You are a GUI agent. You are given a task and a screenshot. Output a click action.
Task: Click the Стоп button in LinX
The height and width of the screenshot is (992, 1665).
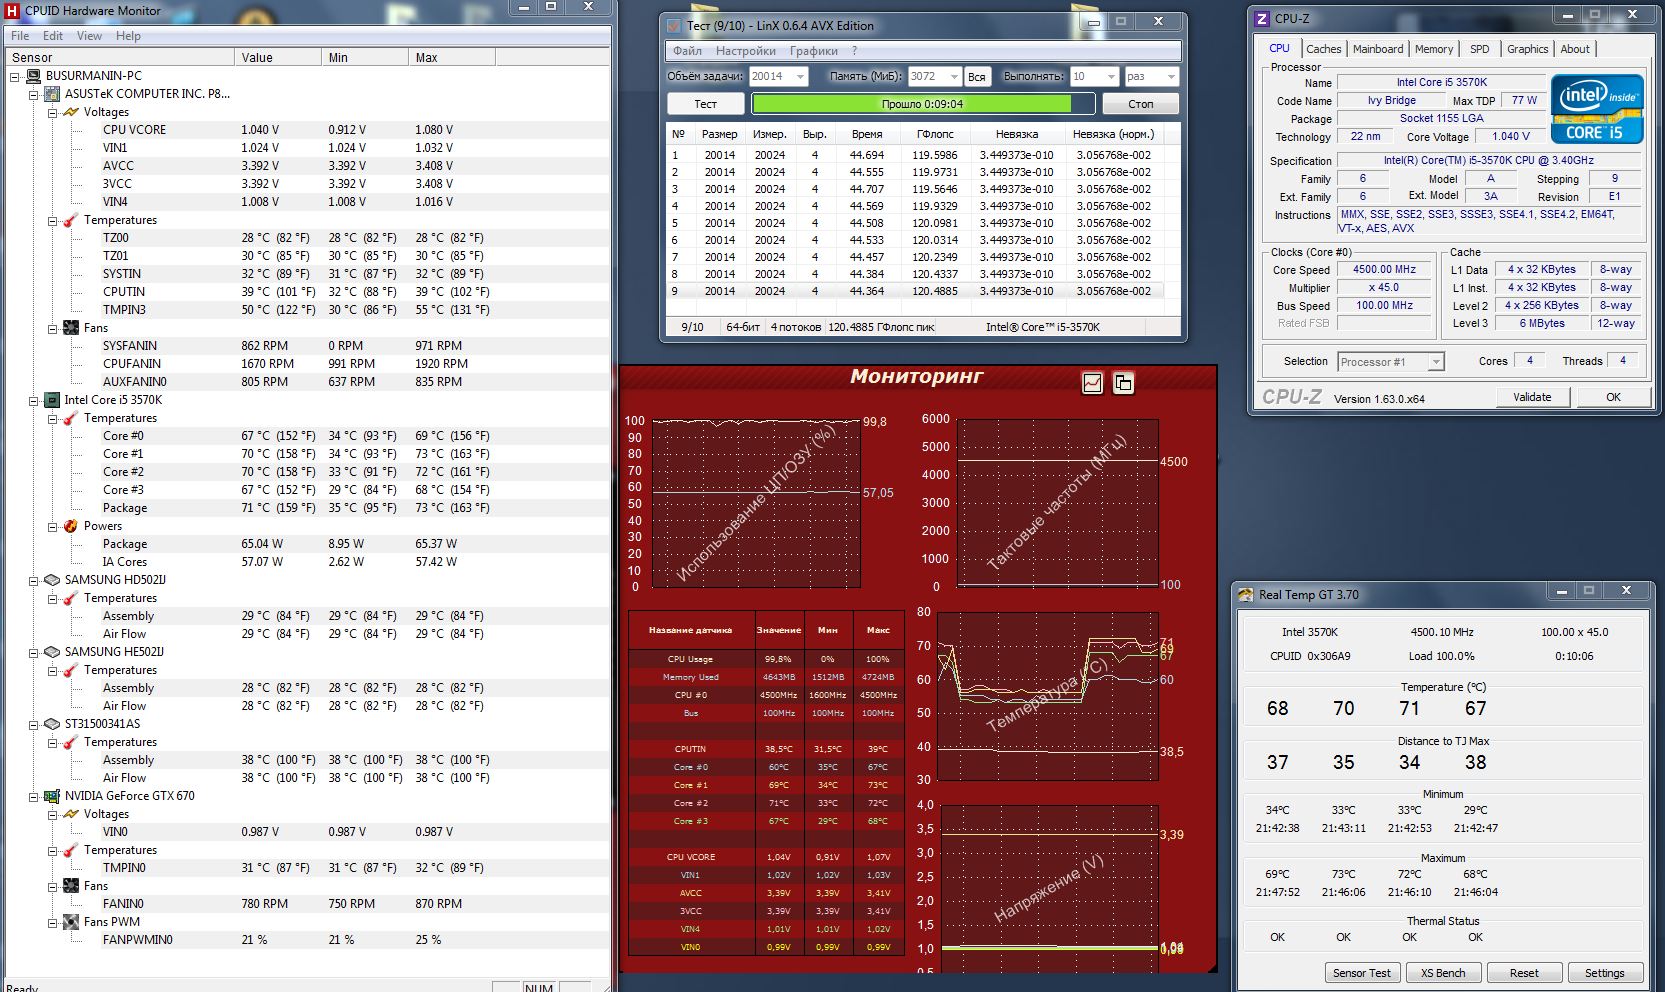tap(1140, 104)
